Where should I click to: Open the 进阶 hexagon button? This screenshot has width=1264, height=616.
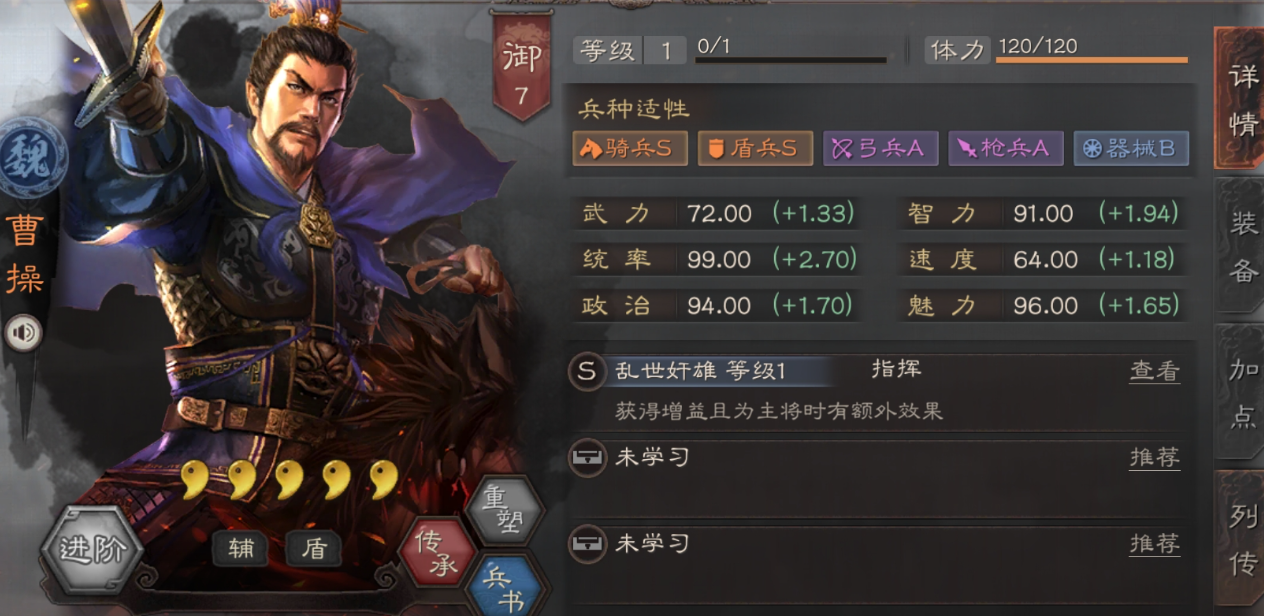tap(93, 550)
